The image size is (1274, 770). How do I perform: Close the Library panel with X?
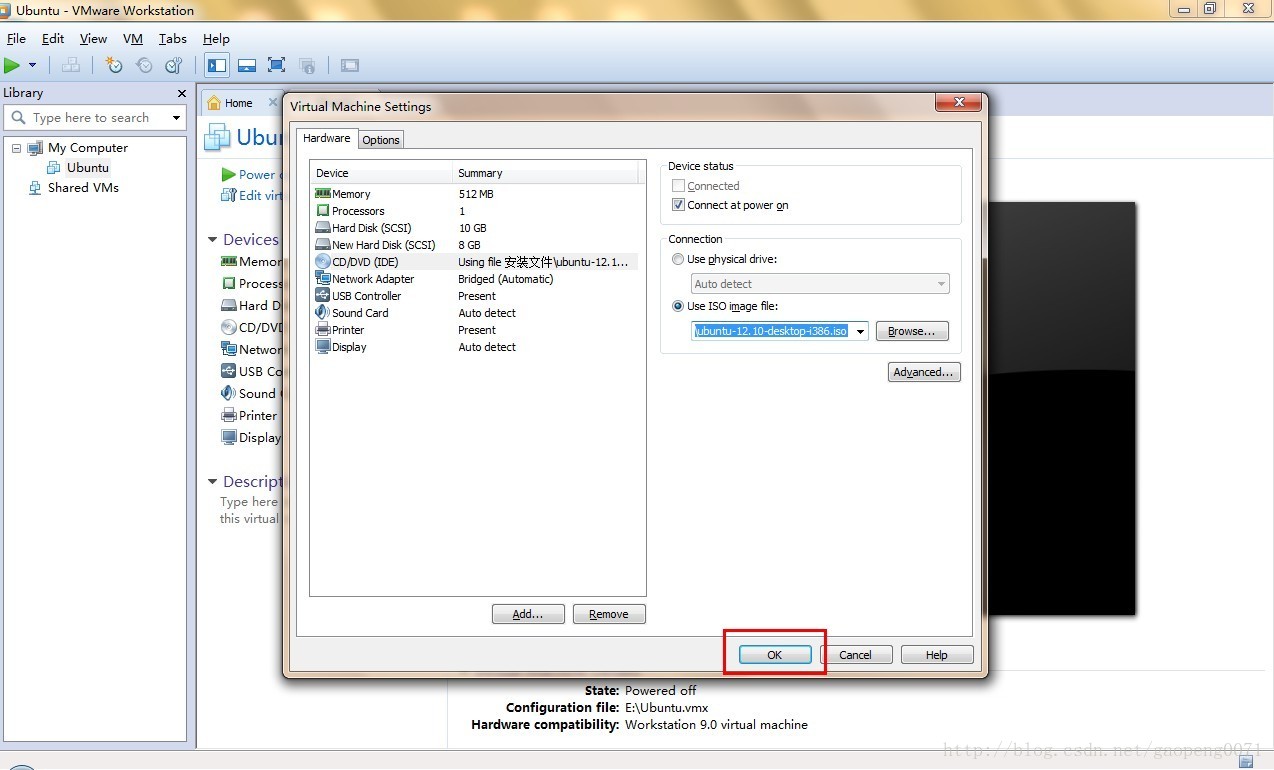tap(181, 93)
